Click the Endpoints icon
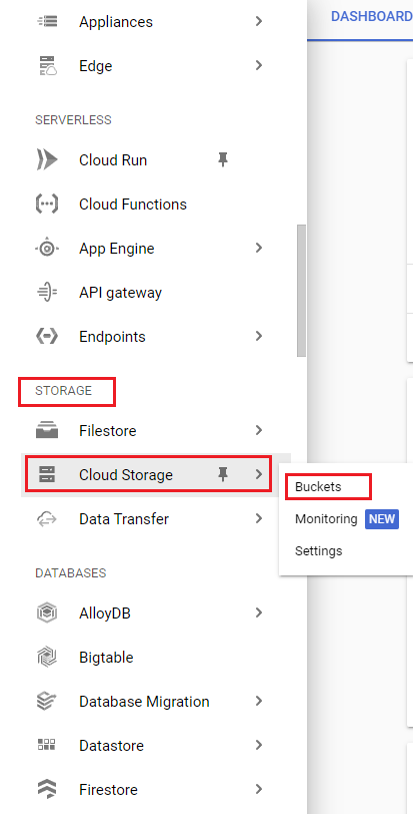This screenshot has width=419, height=814. pyautogui.click(x=47, y=336)
